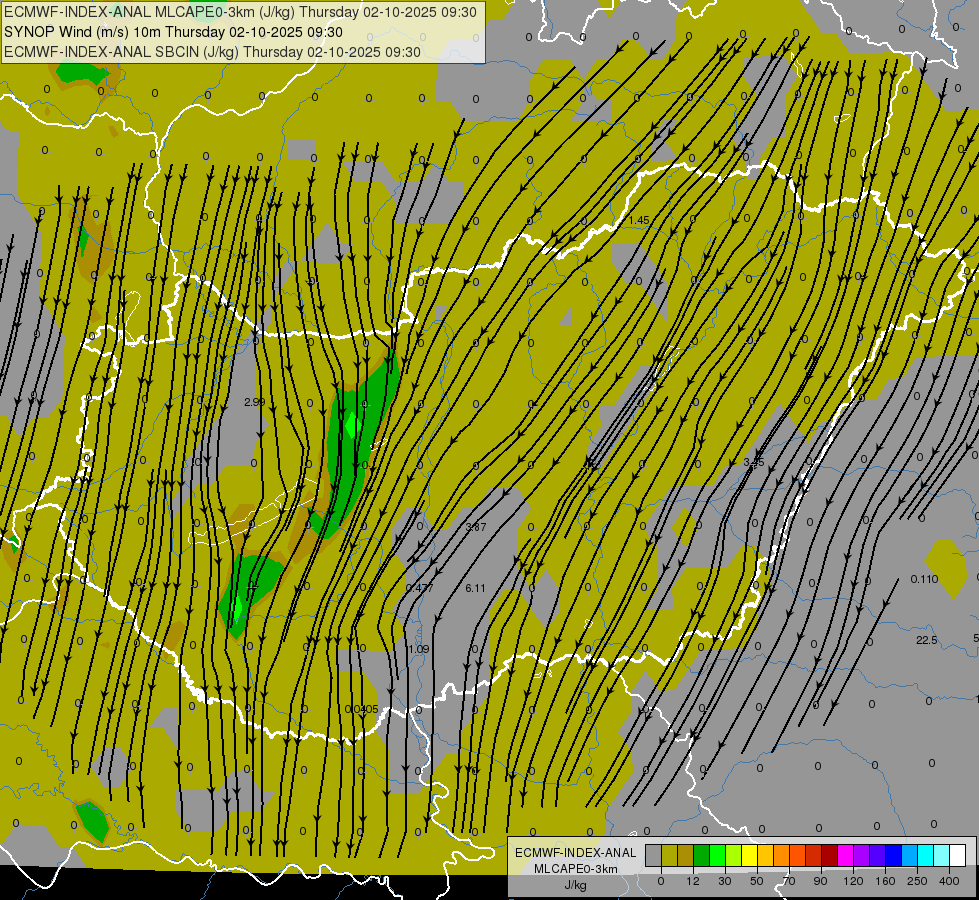This screenshot has height=900, width=979.
Task: Click the legend title ECMWF-INDEX-ANAL
Action: coord(576,853)
